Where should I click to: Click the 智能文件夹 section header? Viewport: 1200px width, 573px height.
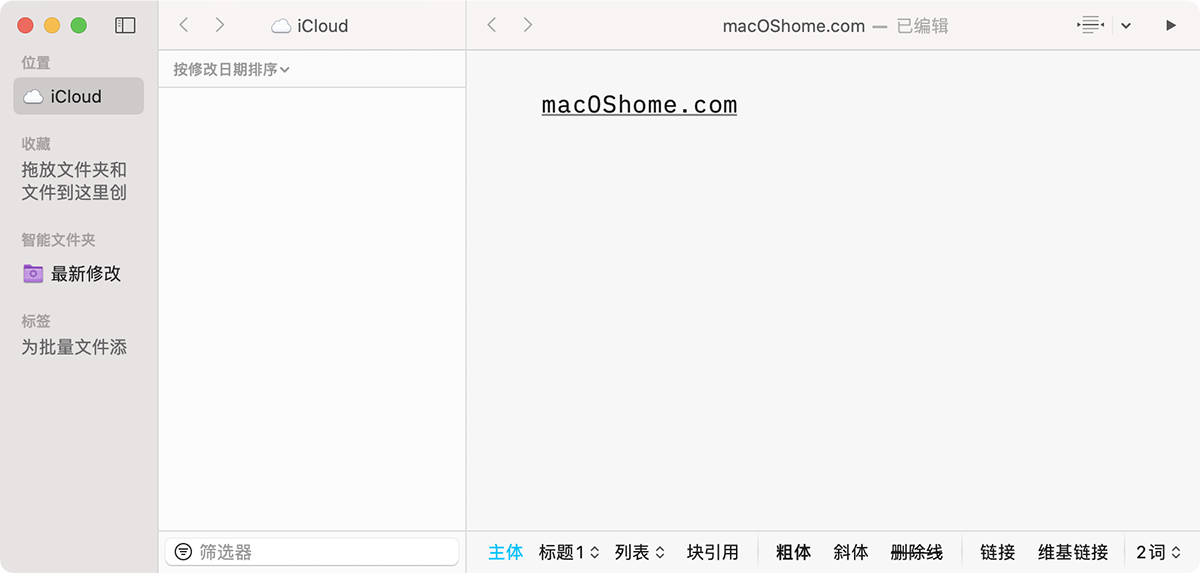pos(59,240)
